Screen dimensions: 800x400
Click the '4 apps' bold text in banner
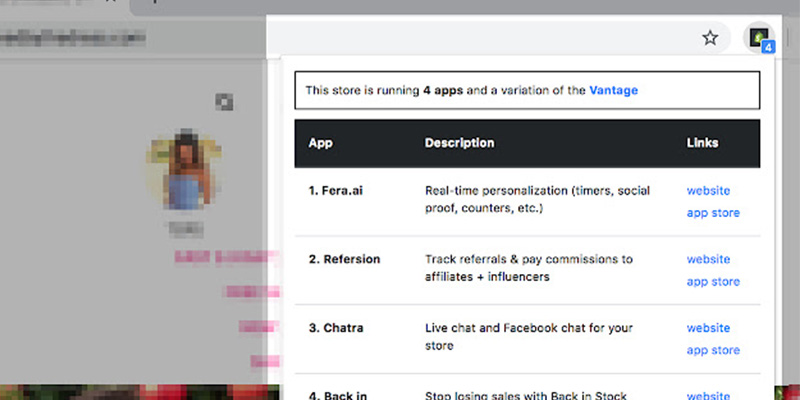pyautogui.click(x=443, y=90)
